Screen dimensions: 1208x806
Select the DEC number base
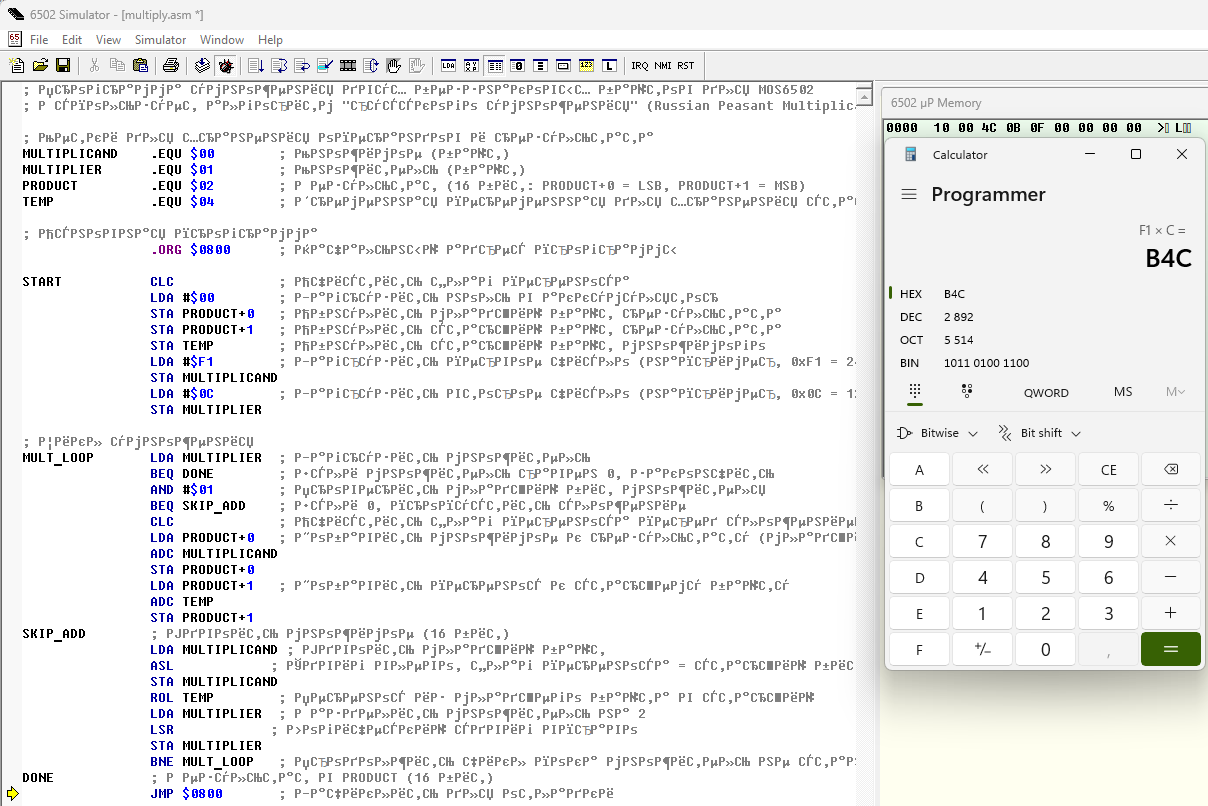[x=911, y=317]
